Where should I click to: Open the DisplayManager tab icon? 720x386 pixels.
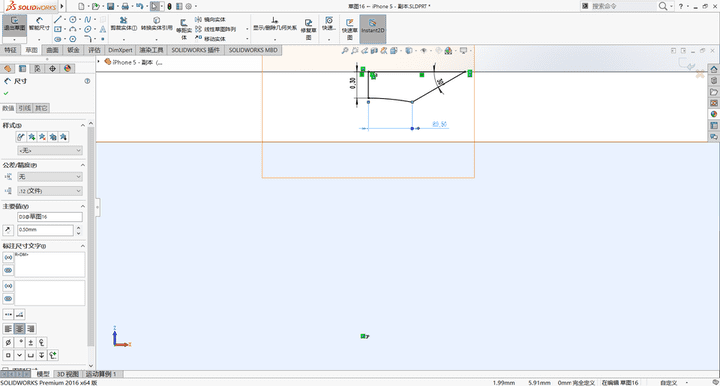click(68, 68)
